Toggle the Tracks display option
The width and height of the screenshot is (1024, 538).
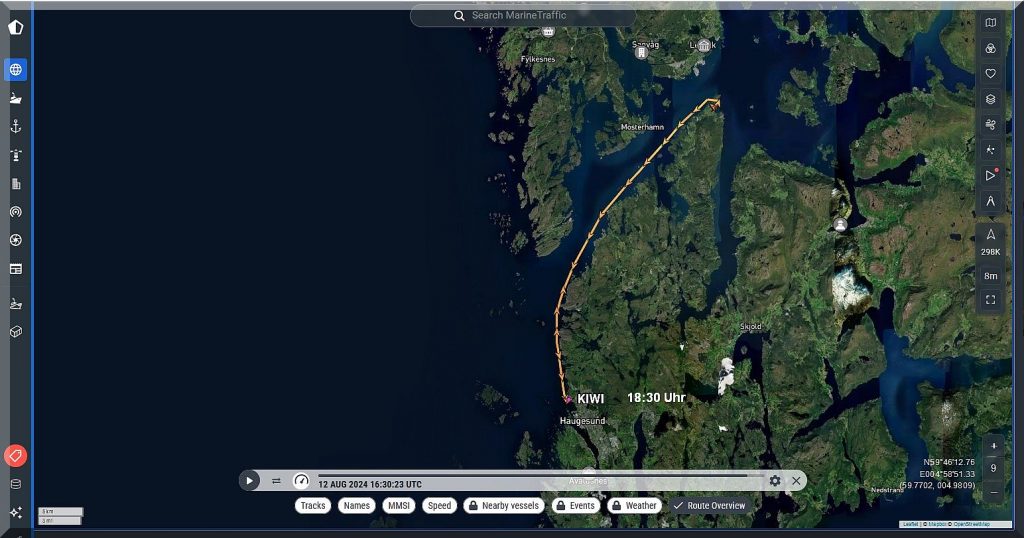(x=313, y=506)
